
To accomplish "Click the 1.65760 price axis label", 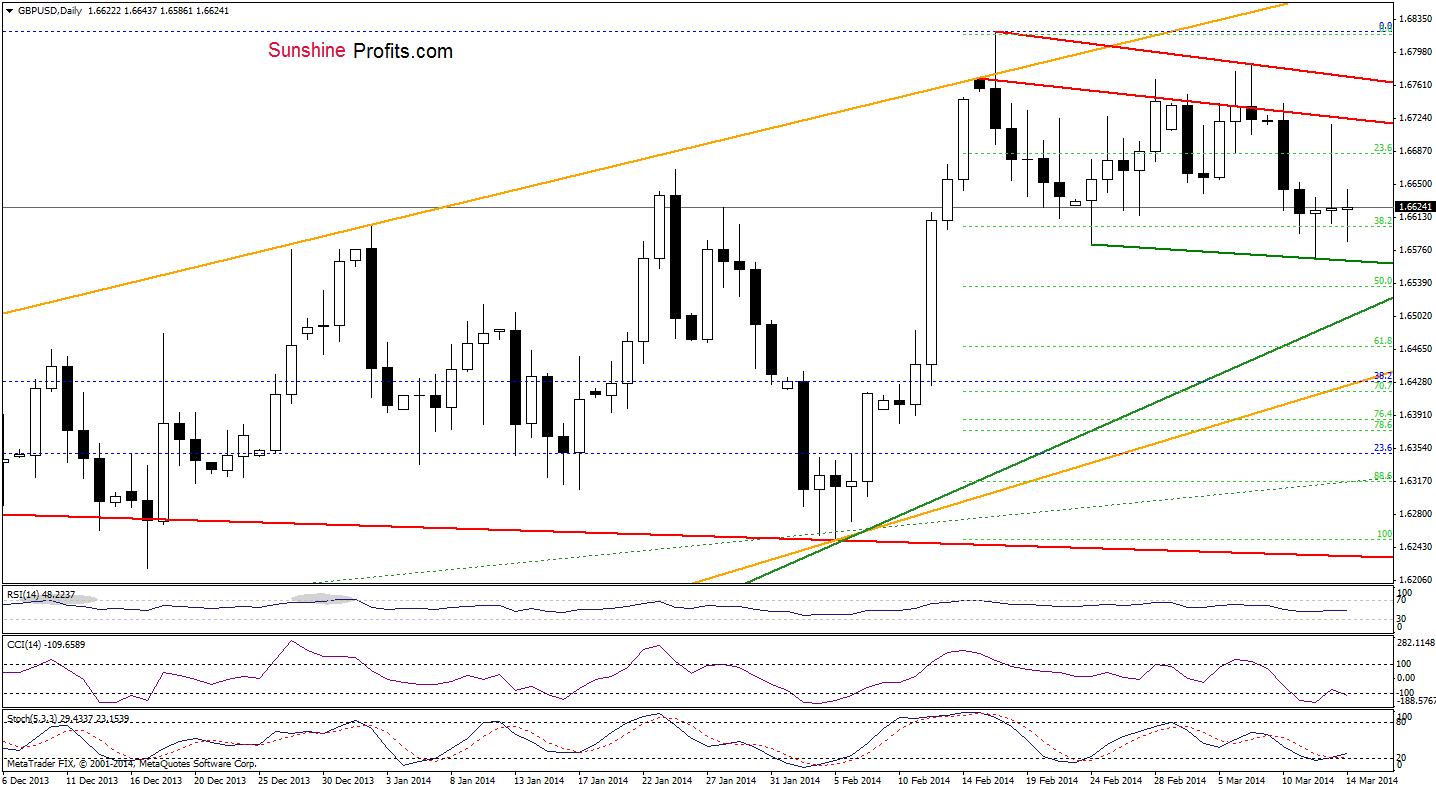I will [1417, 250].
